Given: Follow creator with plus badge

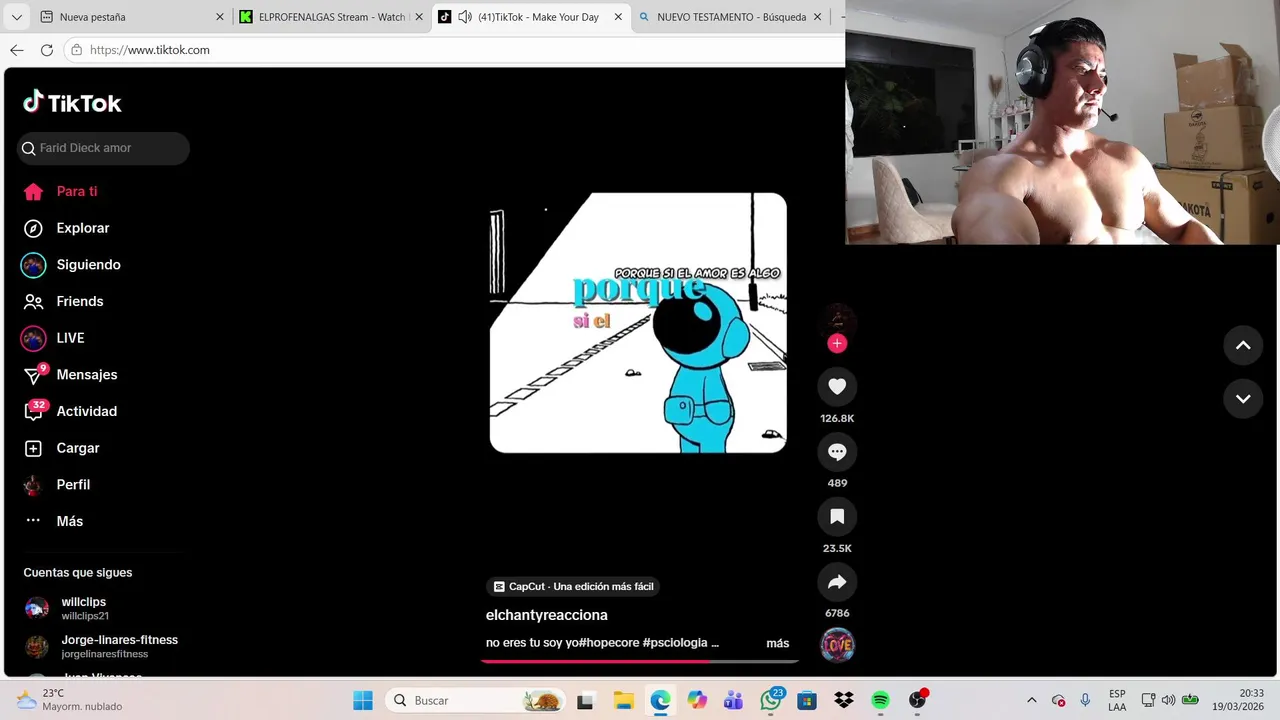Looking at the screenshot, I should (837, 343).
